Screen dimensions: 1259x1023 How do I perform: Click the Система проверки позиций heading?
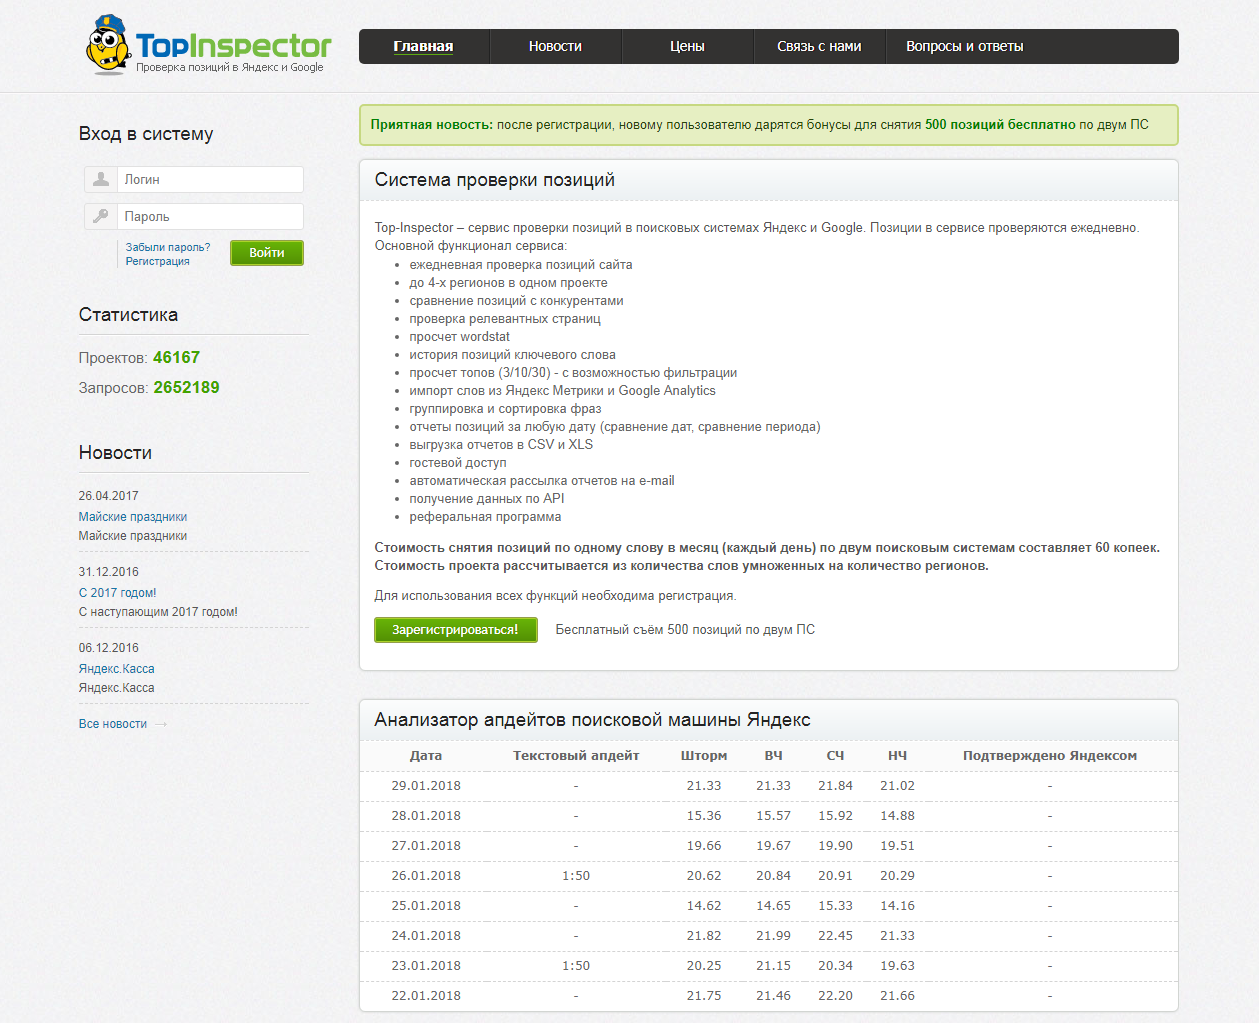[x=494, y=180]
